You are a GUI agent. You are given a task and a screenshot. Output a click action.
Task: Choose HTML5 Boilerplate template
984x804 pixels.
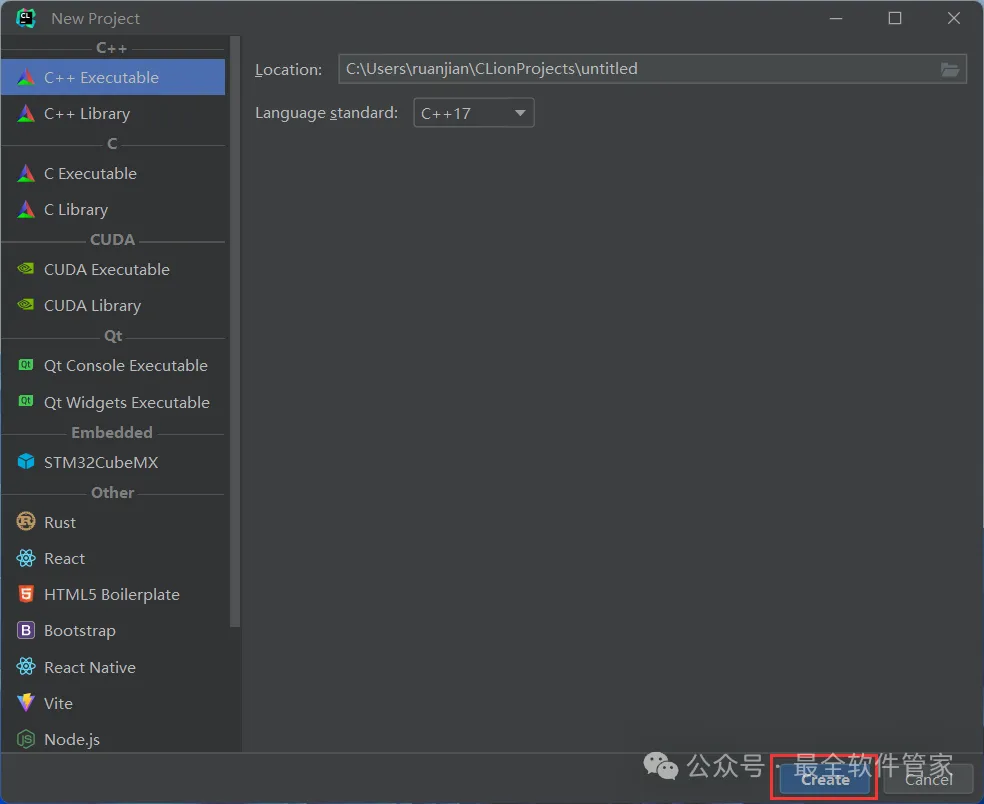113,594
